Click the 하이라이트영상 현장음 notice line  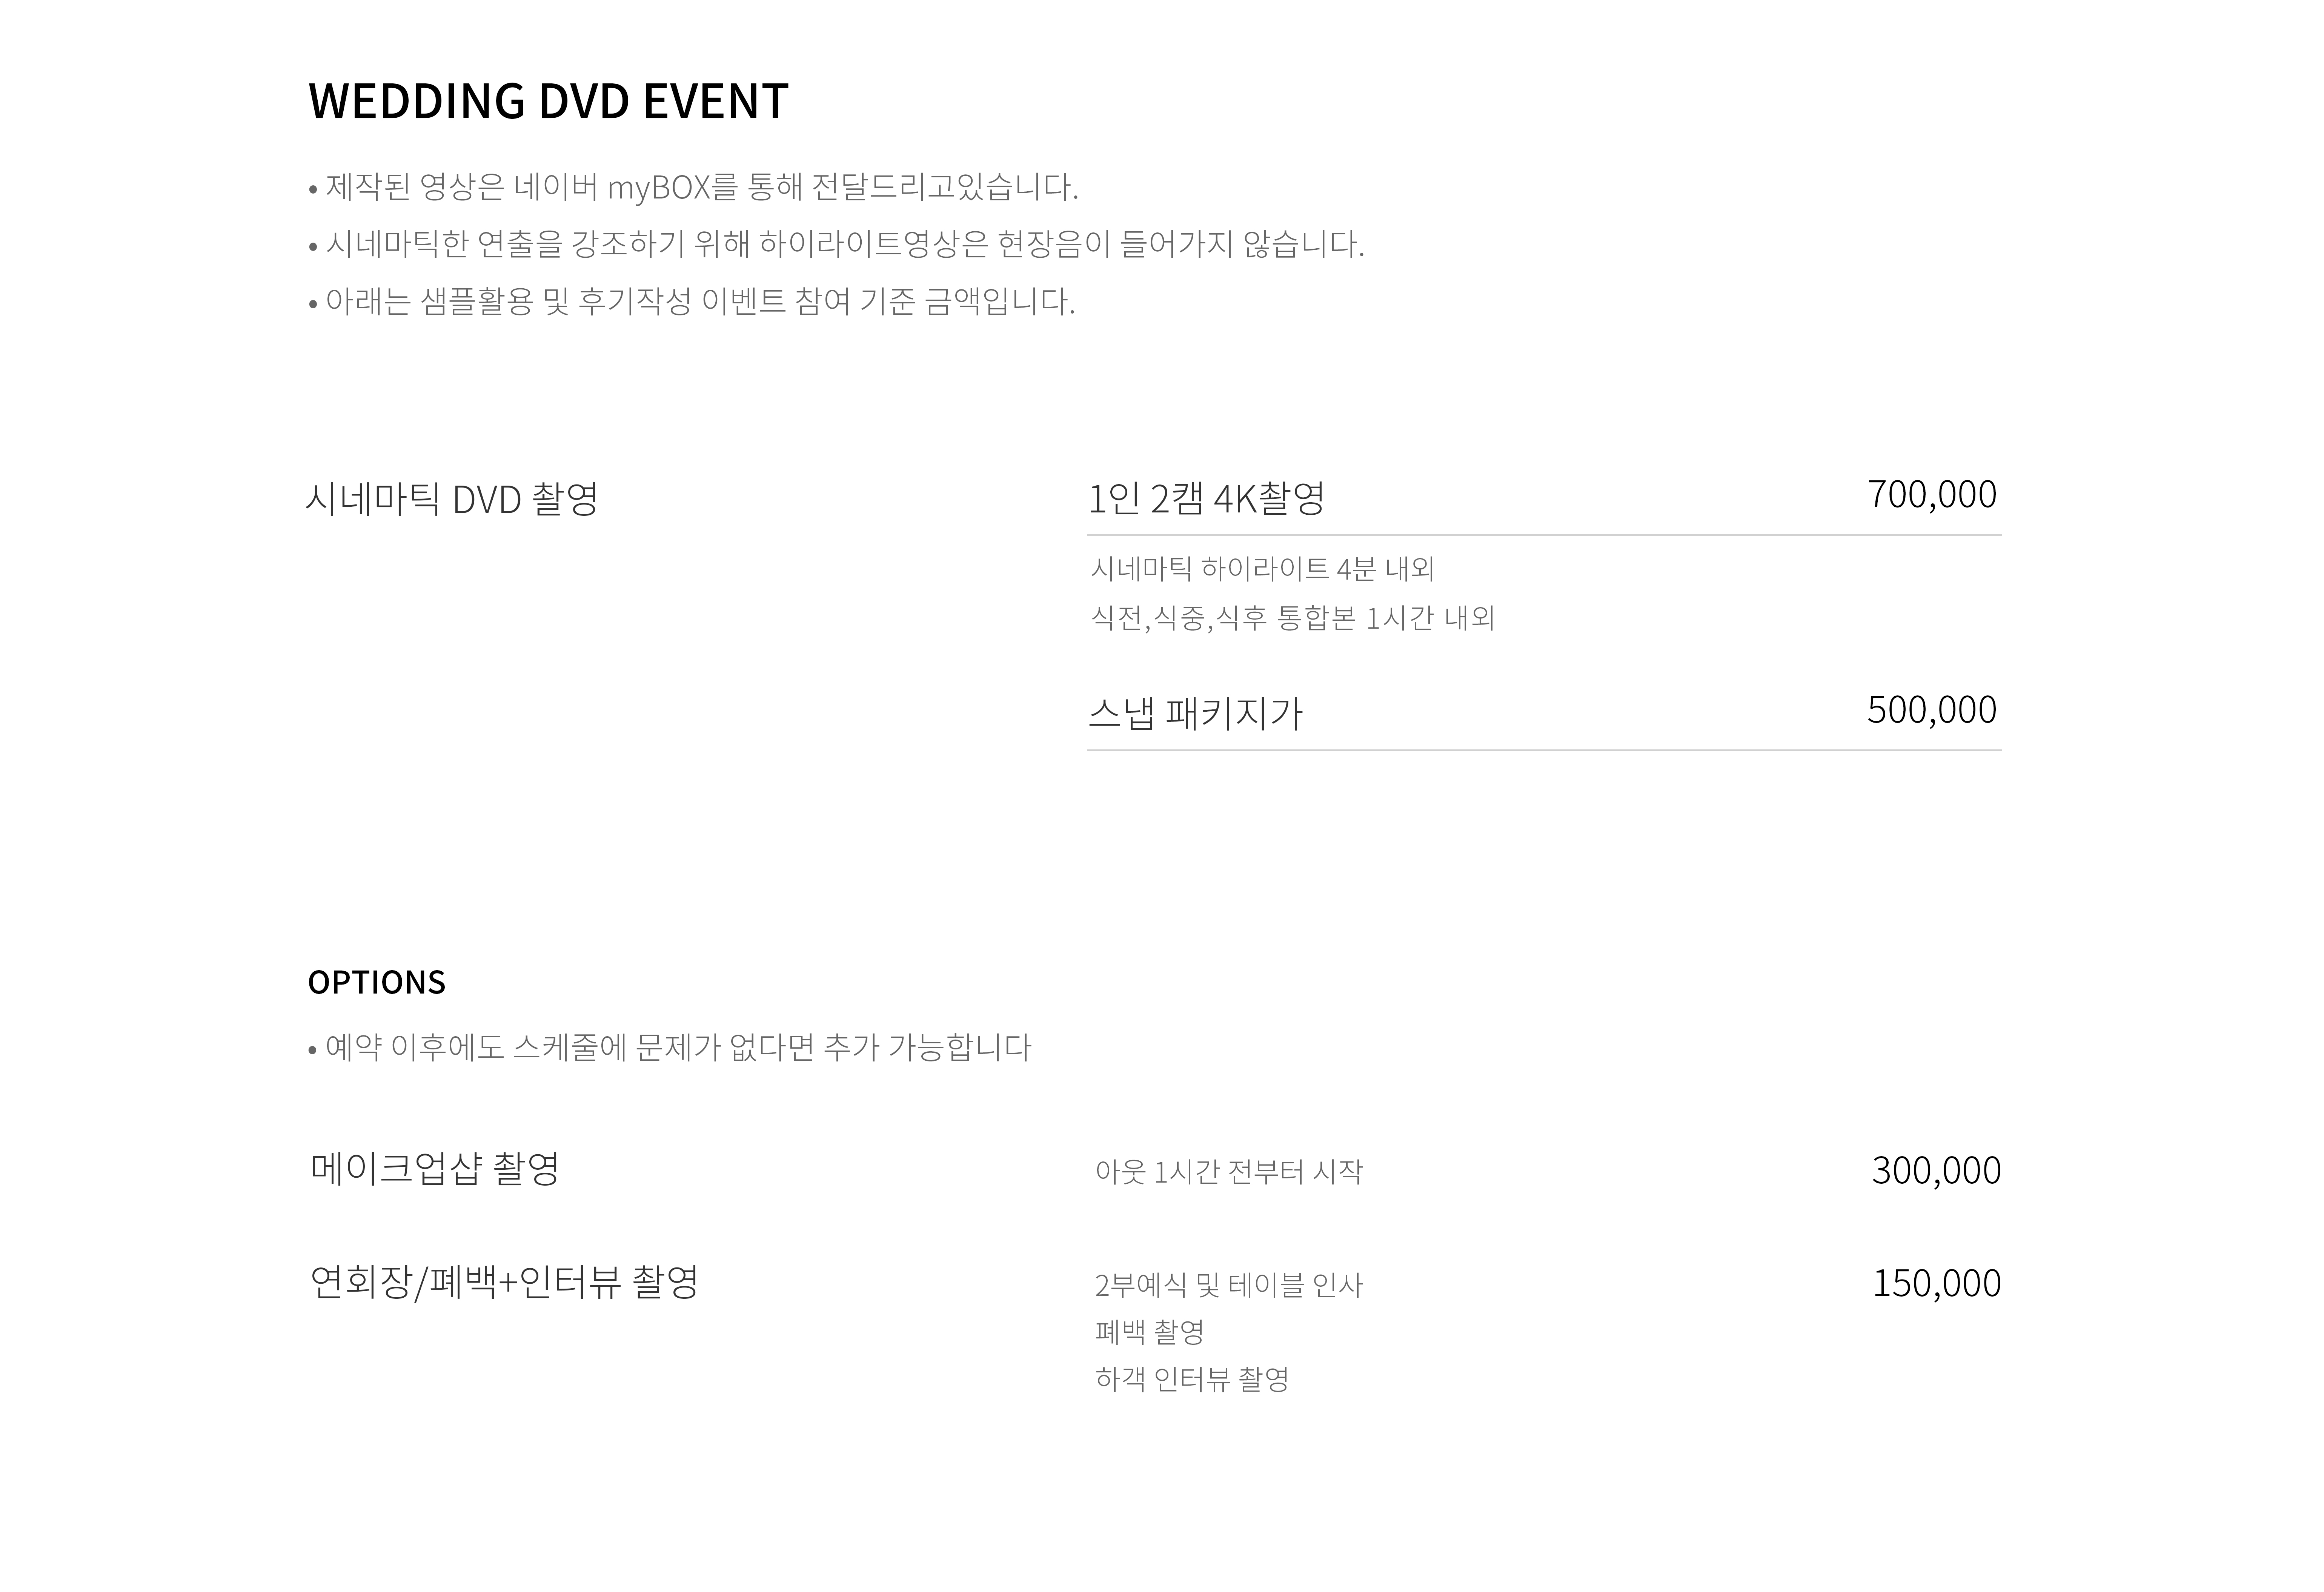[x=836, y=244]
